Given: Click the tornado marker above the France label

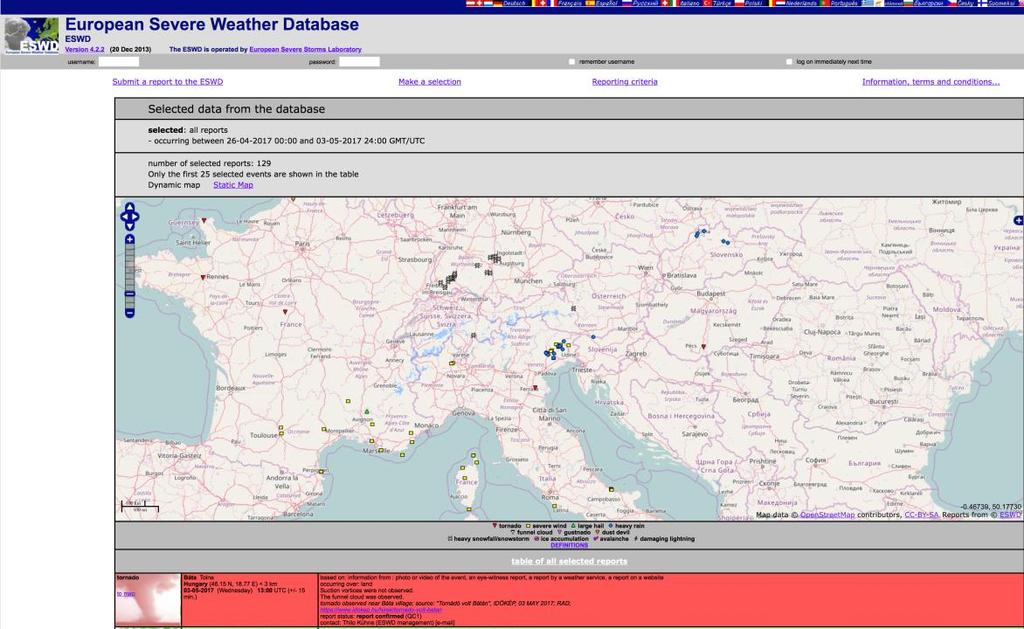Looking at the screenshot, I should [285, 312].
